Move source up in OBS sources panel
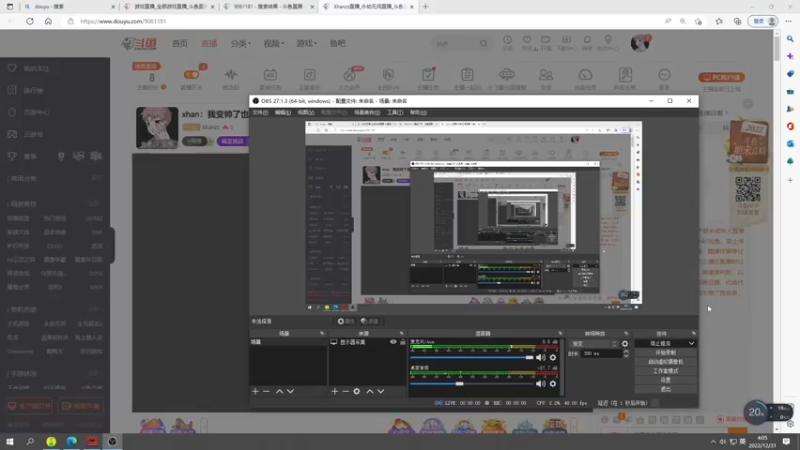The width and height of the screenshot is (800, 450). [x=370, y=391]
